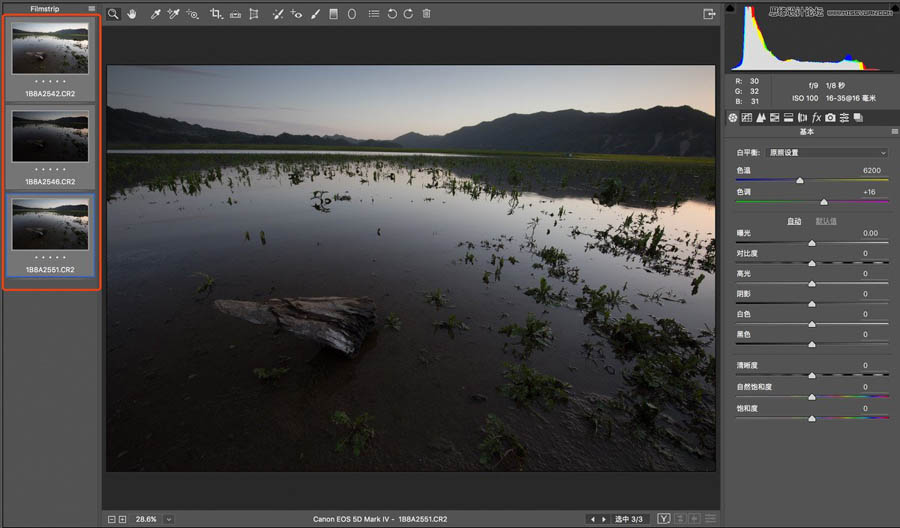Click the trash icon to mark for deletion

coord(426,14)
